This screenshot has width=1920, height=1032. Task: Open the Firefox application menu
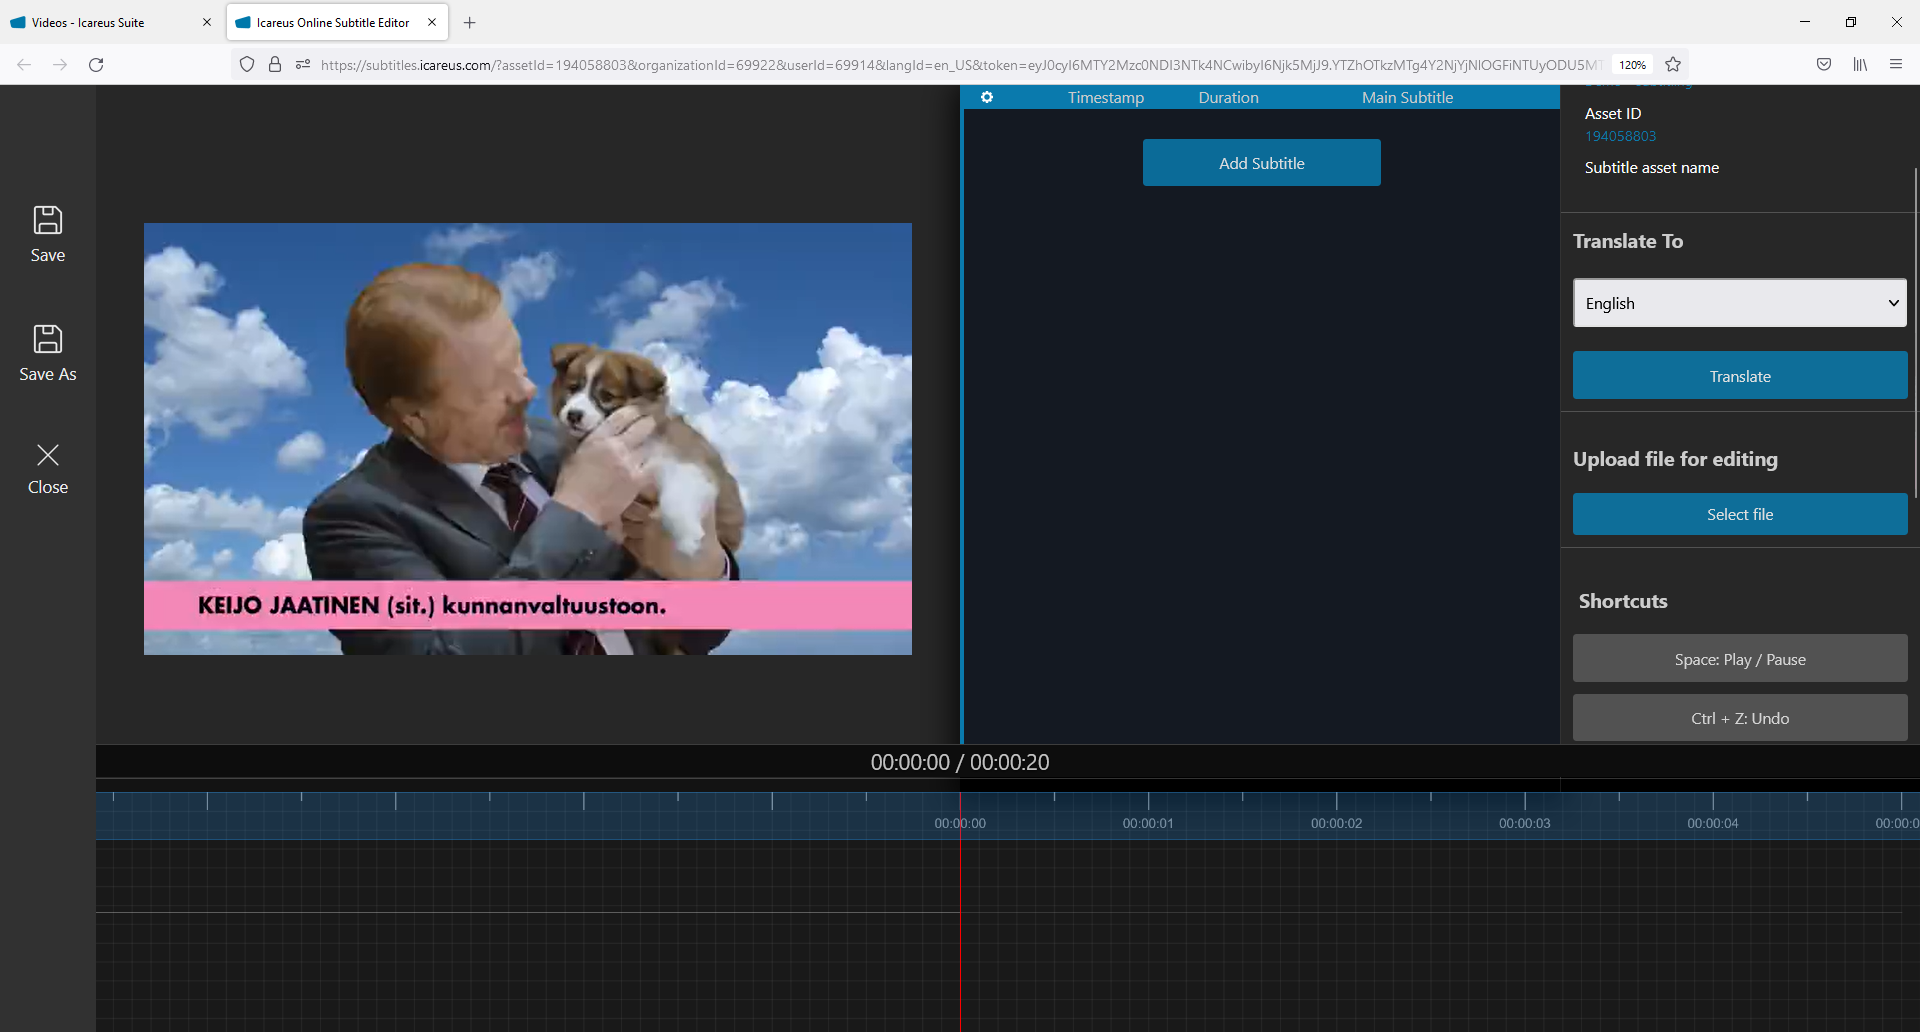click(x=1896, y=65)
